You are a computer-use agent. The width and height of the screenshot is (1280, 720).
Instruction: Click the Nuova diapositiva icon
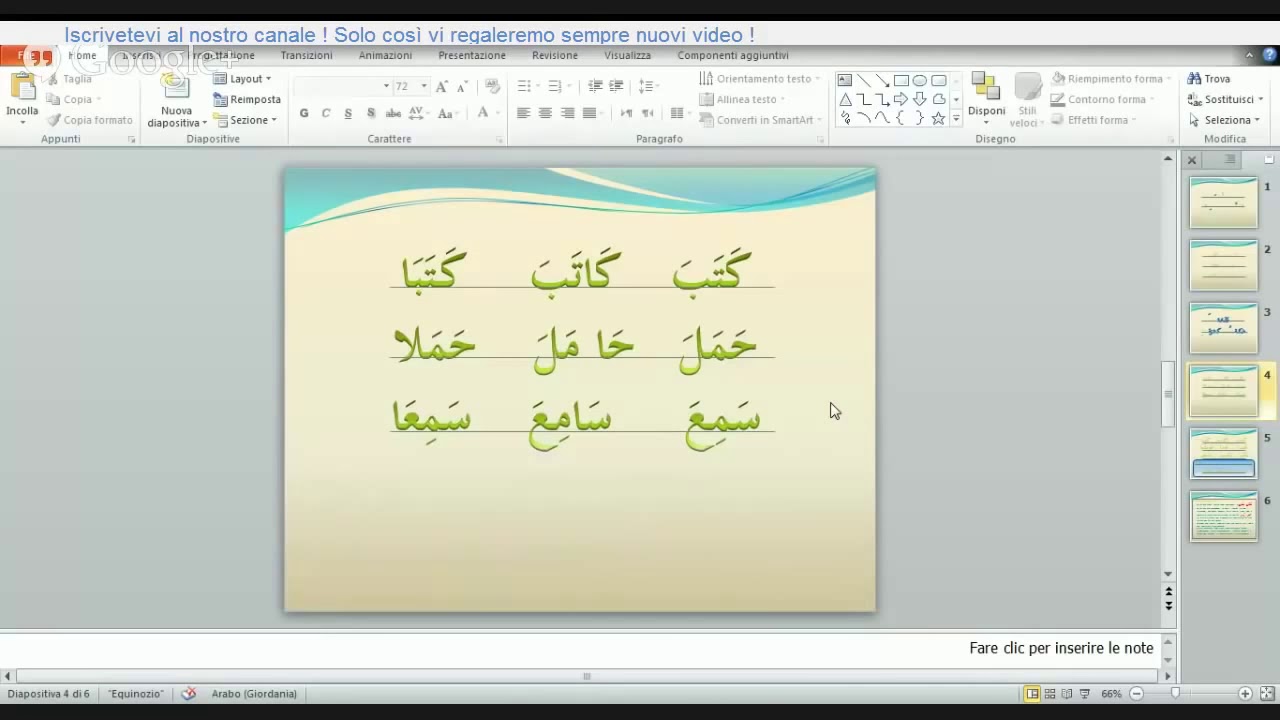pyautogui.click(x=176, y=88)
